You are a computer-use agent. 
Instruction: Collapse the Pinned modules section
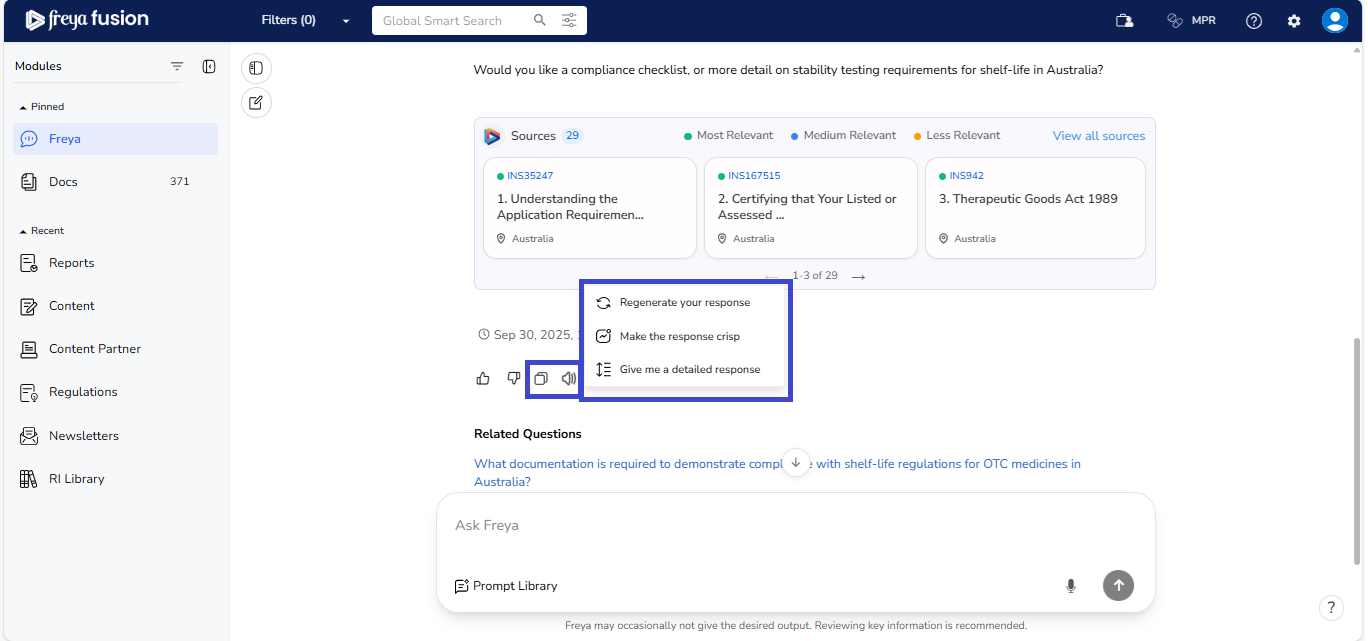[x=24, y=107]
